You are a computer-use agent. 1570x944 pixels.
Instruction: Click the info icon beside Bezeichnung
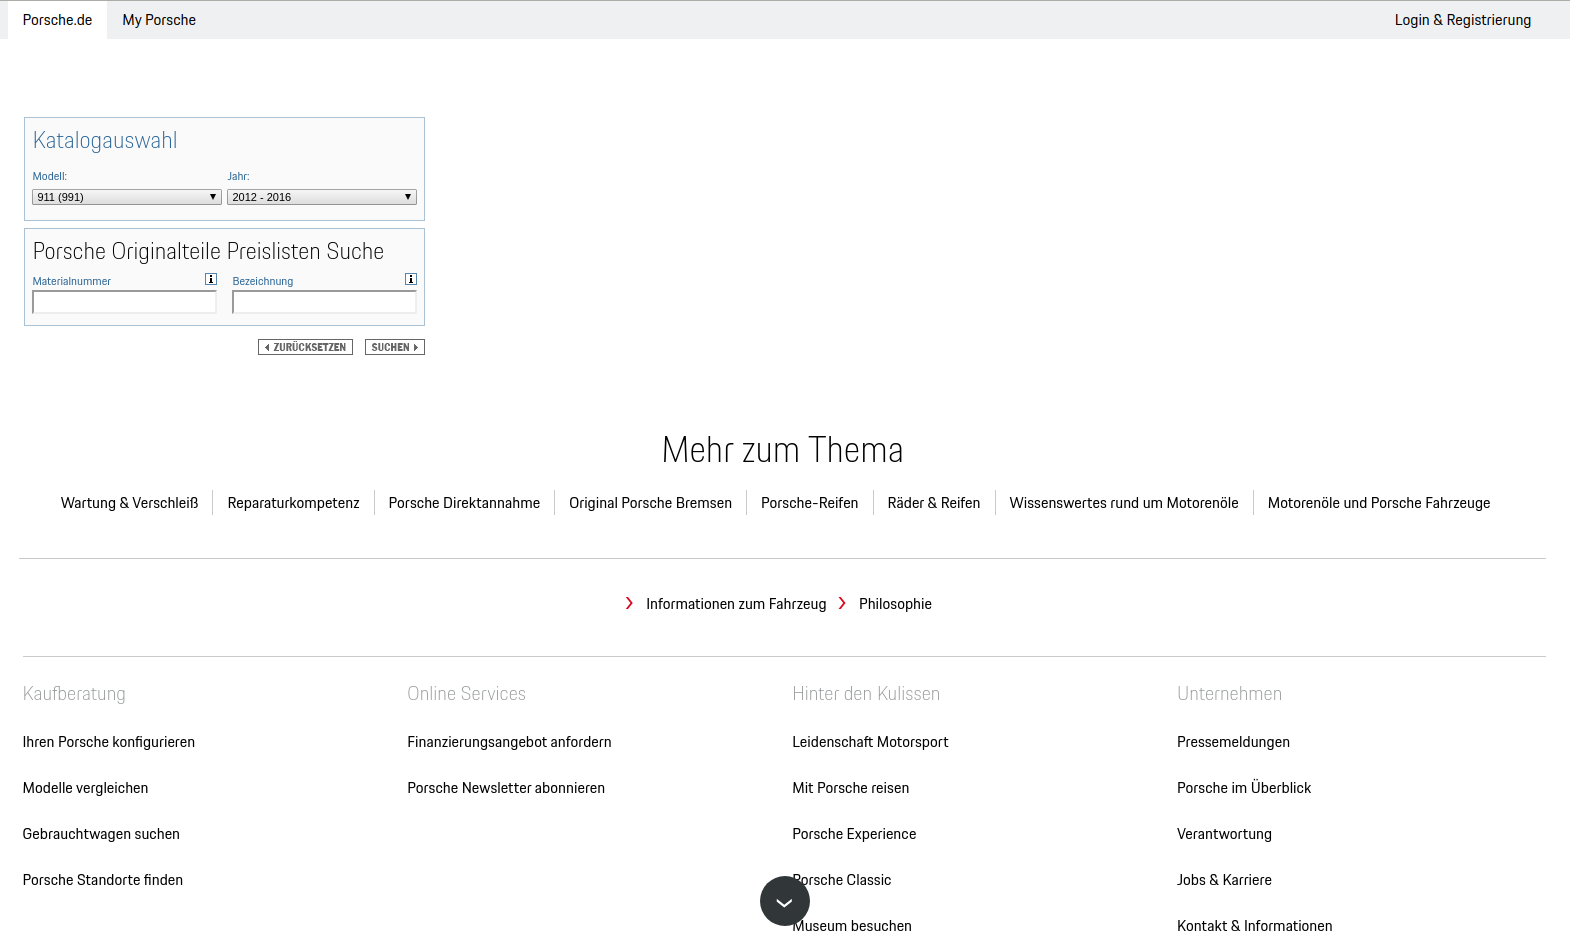click(x=411, y=279)
